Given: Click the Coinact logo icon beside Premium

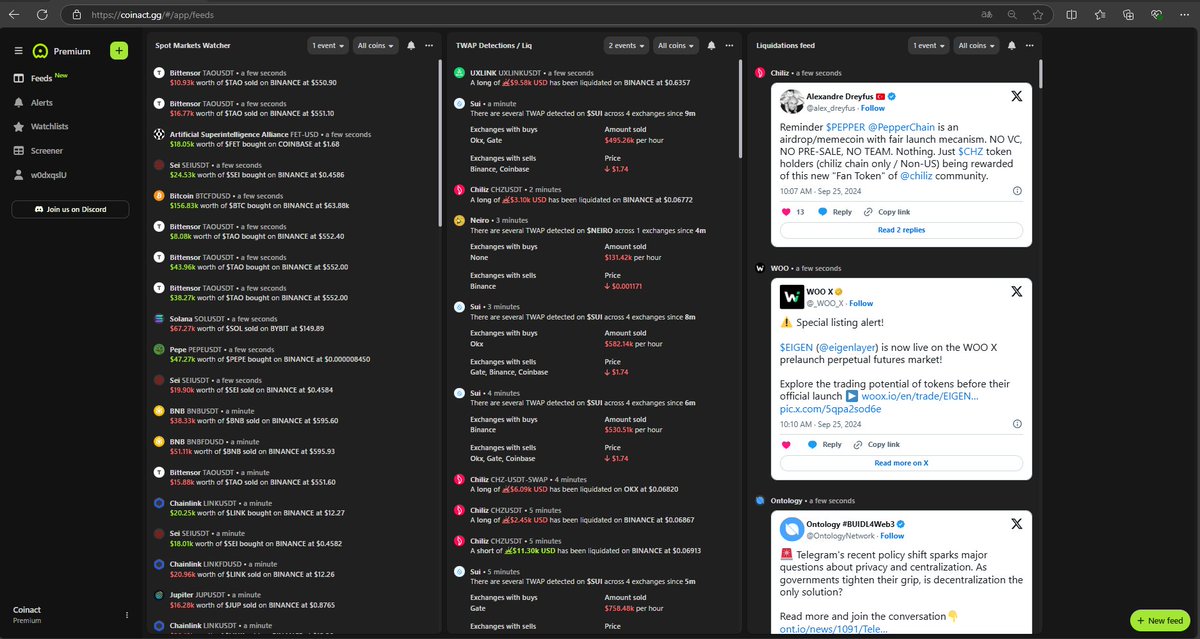Looking at the screenshot, I should point(41,51).
